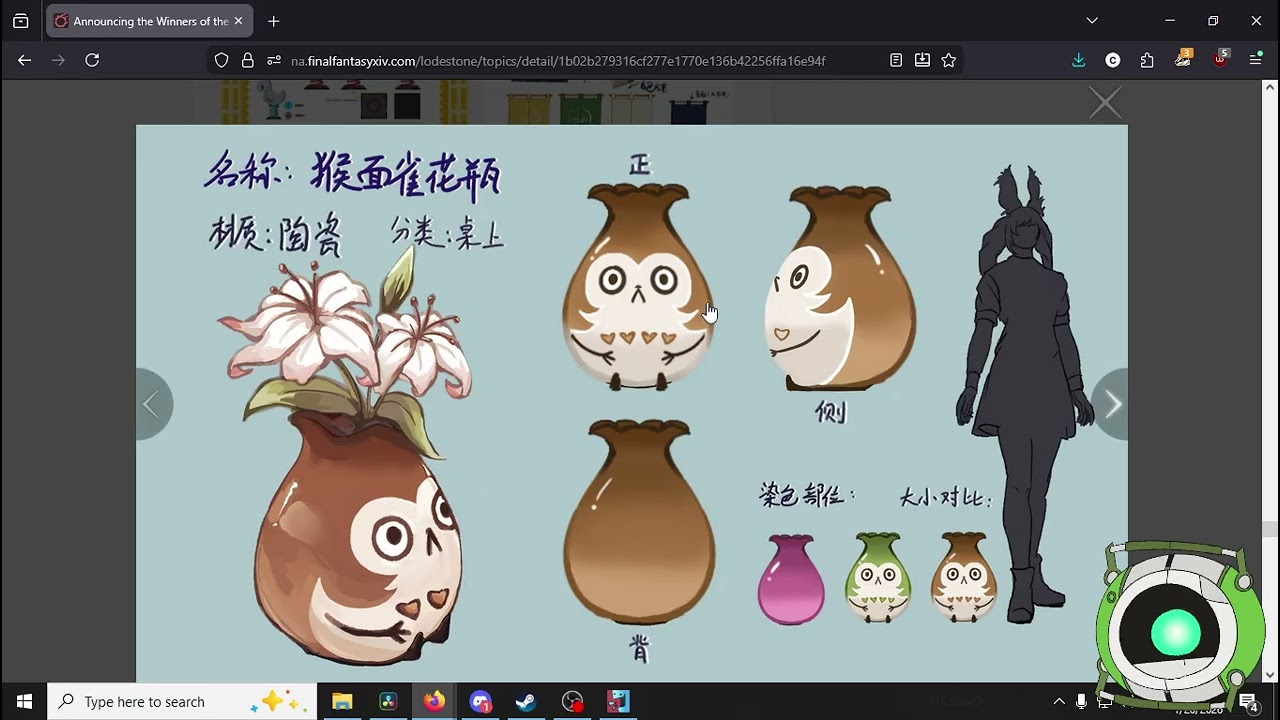Click the side view owl vase drawing
1280x720 pixels.
pyautogui.click(x=840, y=288)
